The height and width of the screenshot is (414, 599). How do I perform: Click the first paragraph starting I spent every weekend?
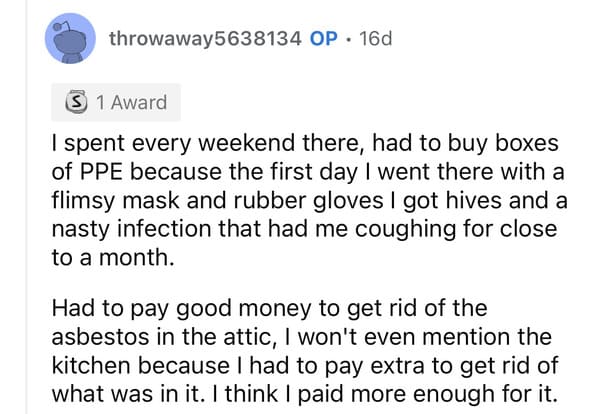click(309, 200)
